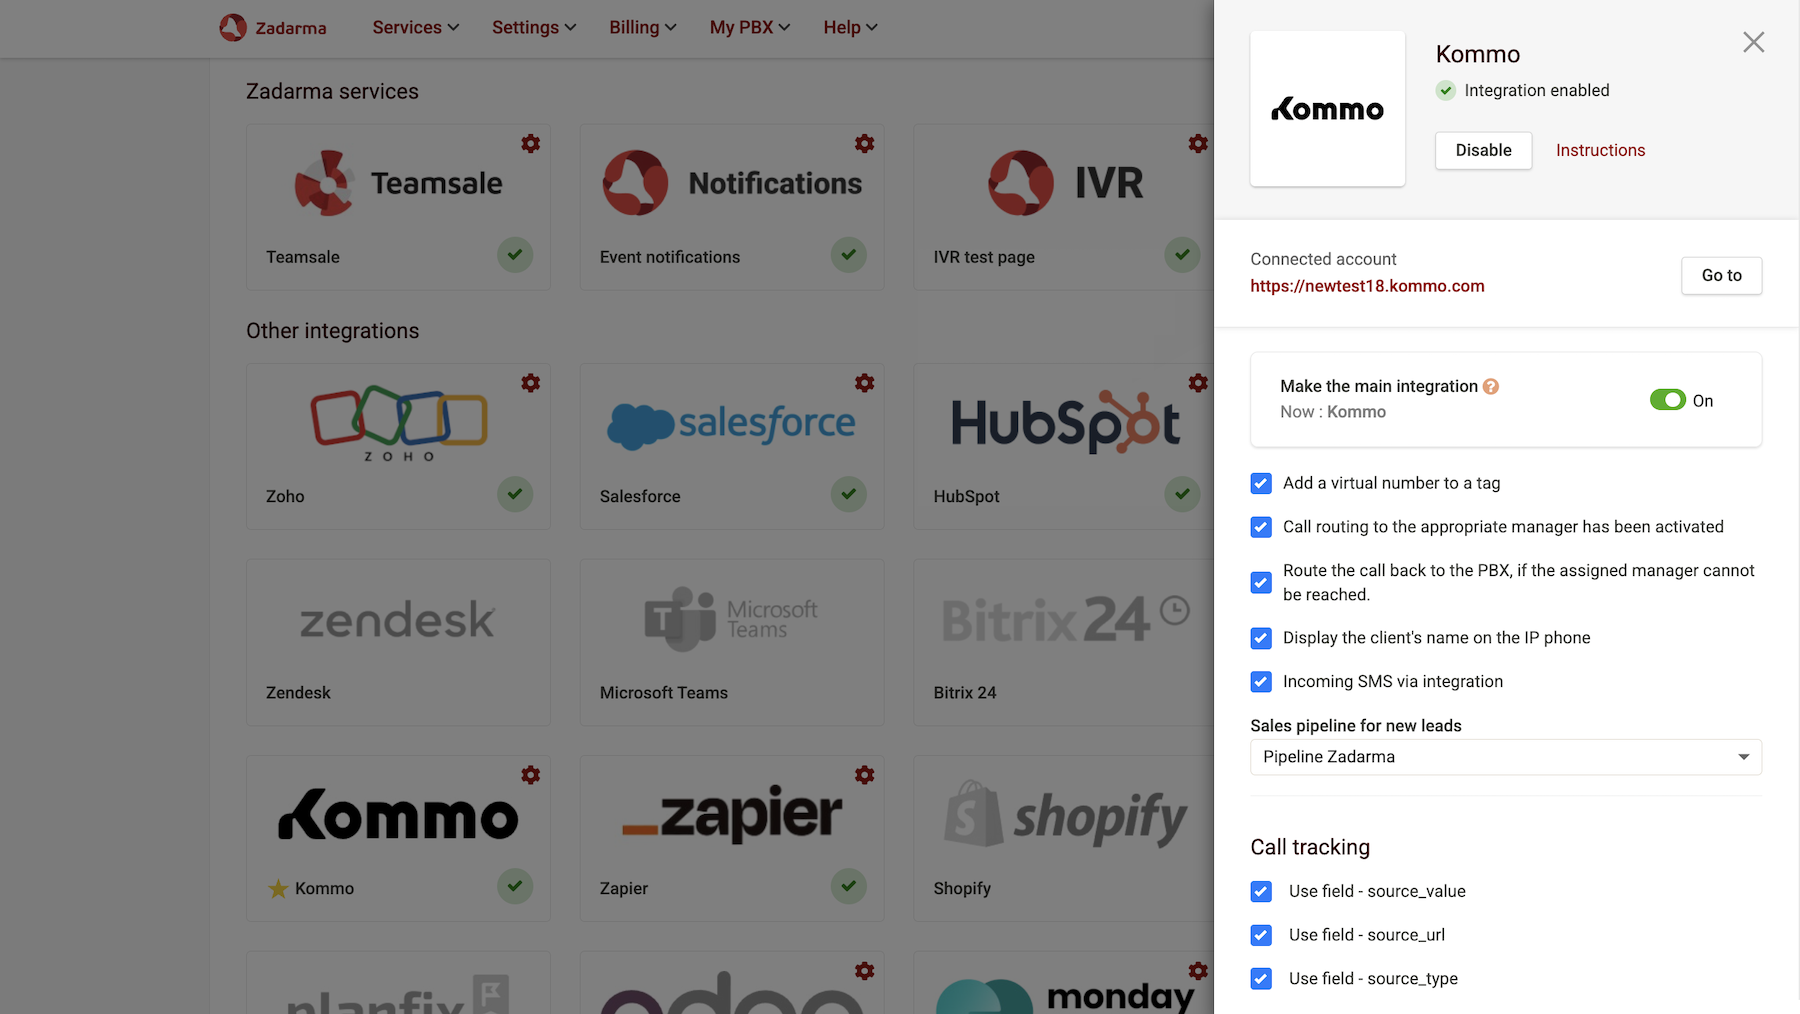Open the Bitrix 24 integration card
Screen dimensions: 1800x1014
tap(1064, 642)
